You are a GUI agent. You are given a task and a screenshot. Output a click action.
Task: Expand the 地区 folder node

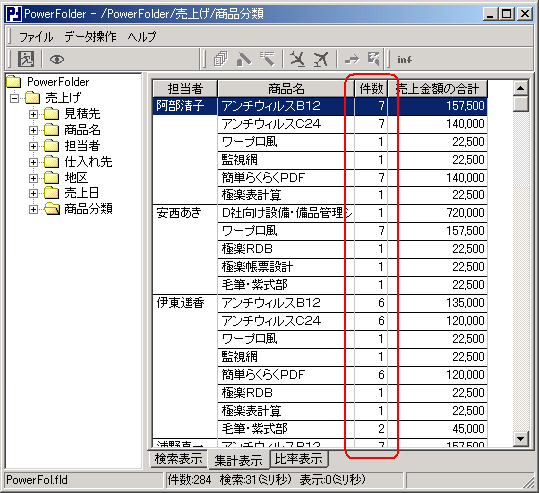pyautogui.click(x=33, y=178)
